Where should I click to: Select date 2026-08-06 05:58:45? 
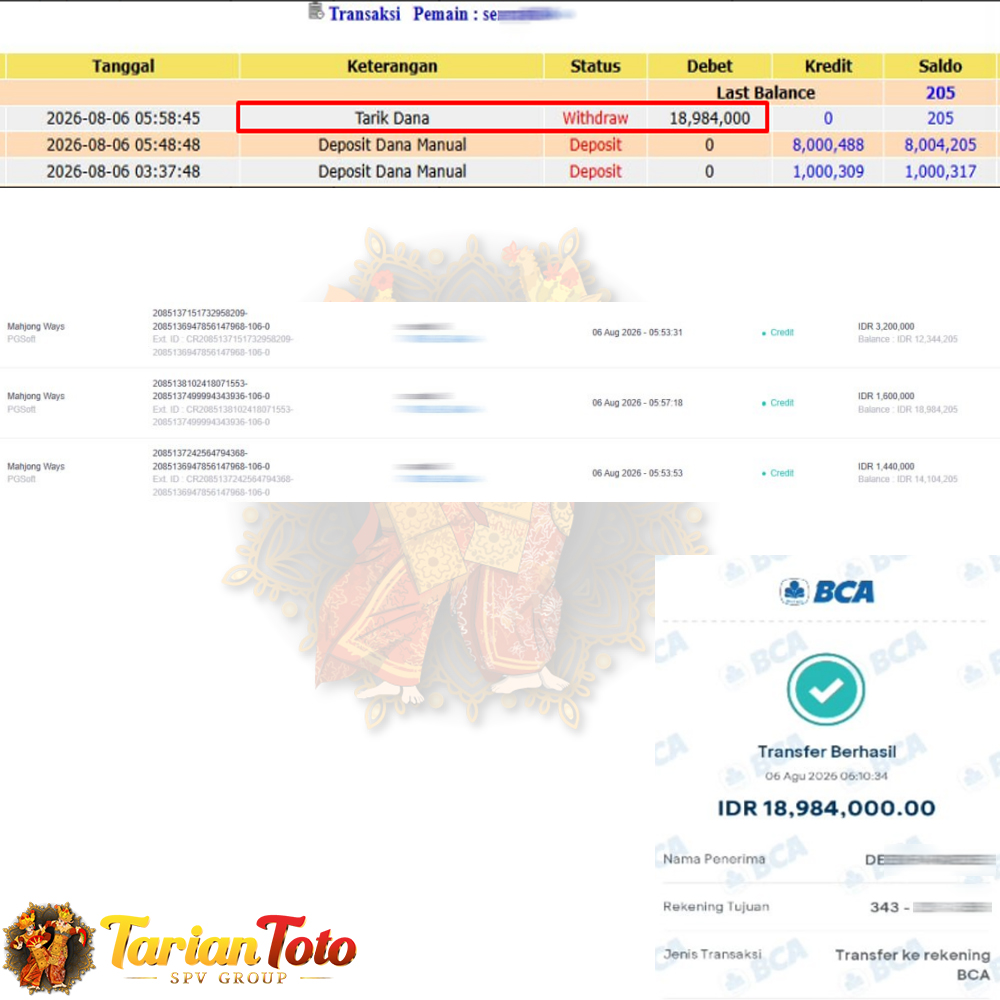123,118
